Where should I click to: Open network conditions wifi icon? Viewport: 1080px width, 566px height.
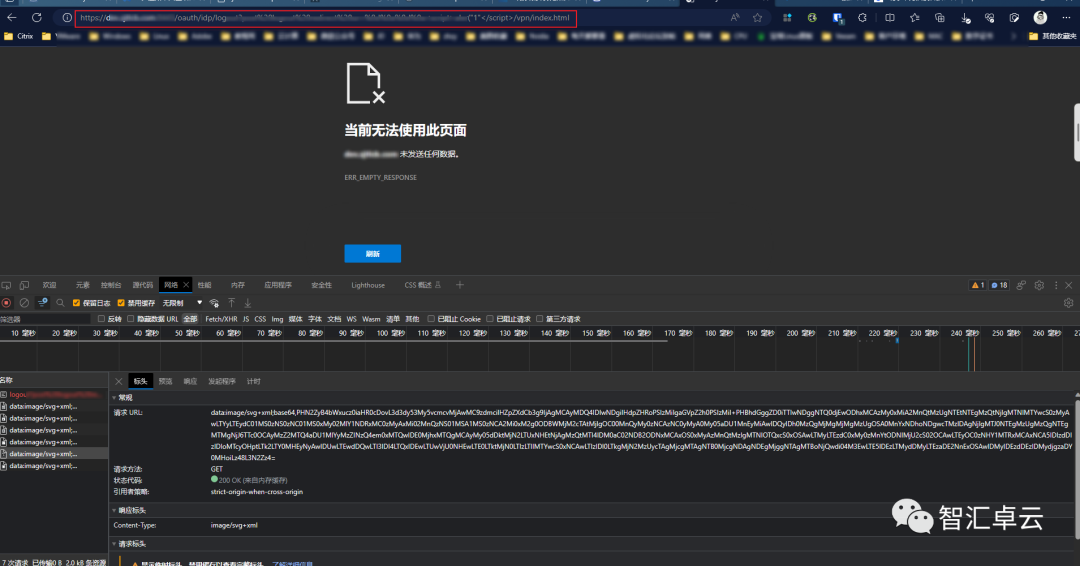click(214, 302)
